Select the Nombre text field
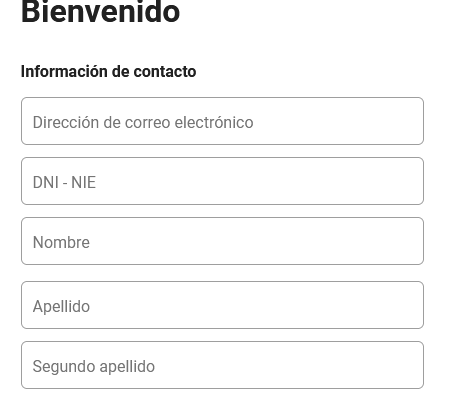 click(x=222, y=241)
